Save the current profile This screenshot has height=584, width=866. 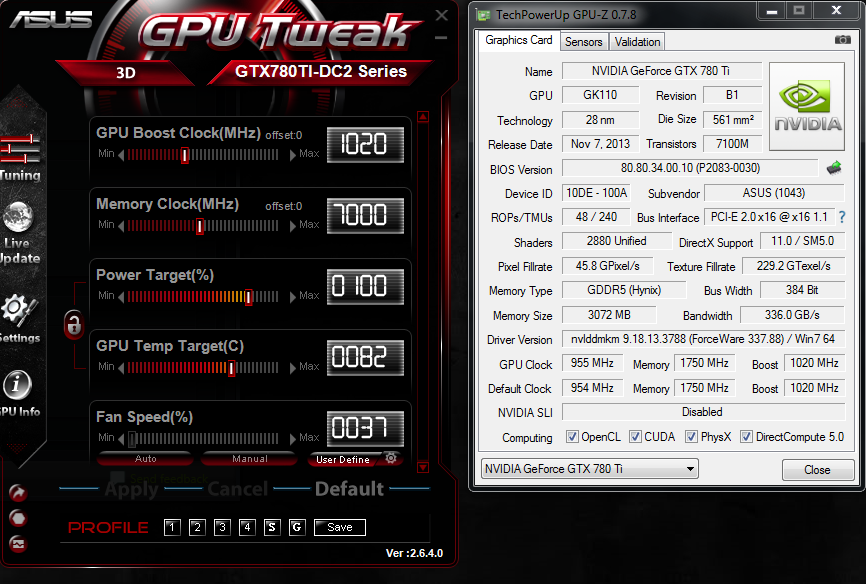point(340,527)
